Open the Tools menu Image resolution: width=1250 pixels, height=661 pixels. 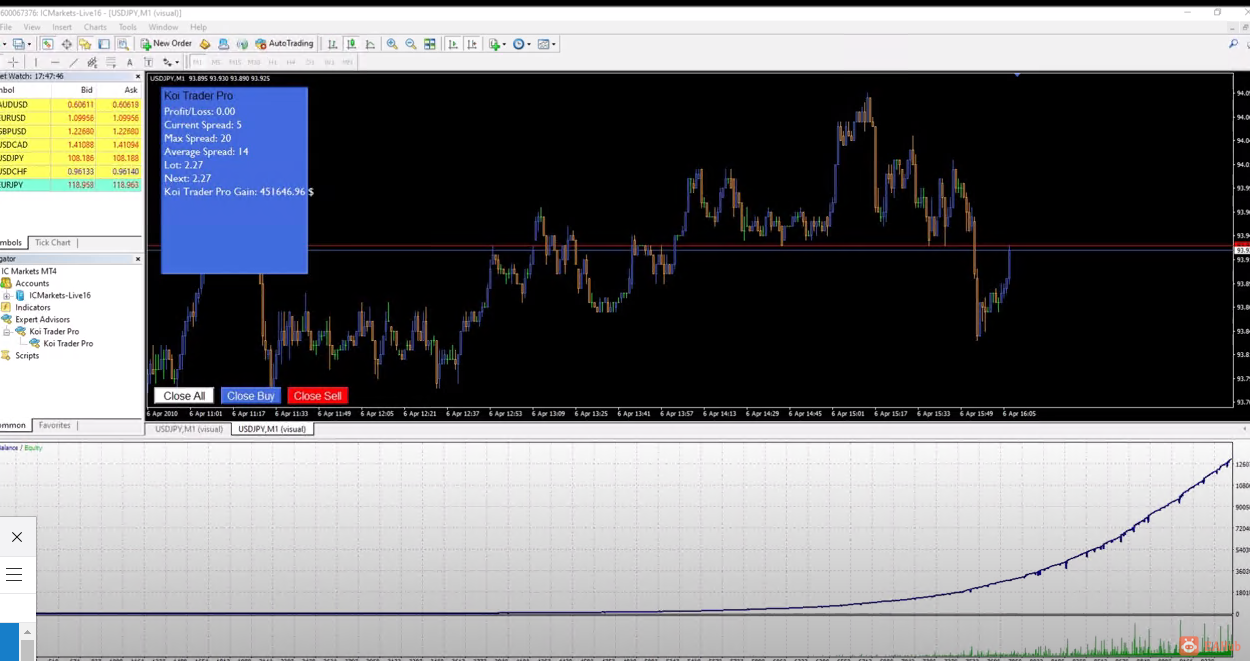coord(128,27)
